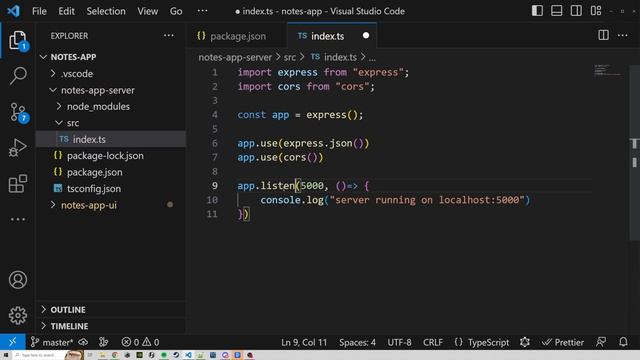Click the minimap code preview
The height and width of the screenshot is (360, 640).
coord(607,70)
